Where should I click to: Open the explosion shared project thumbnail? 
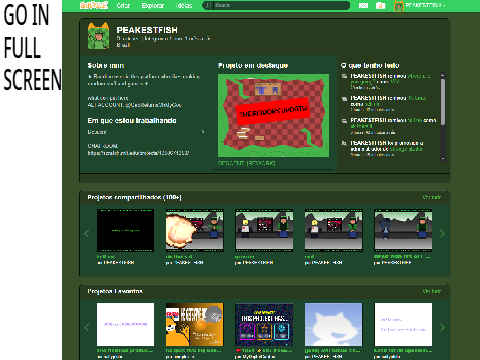pos(195,230)
